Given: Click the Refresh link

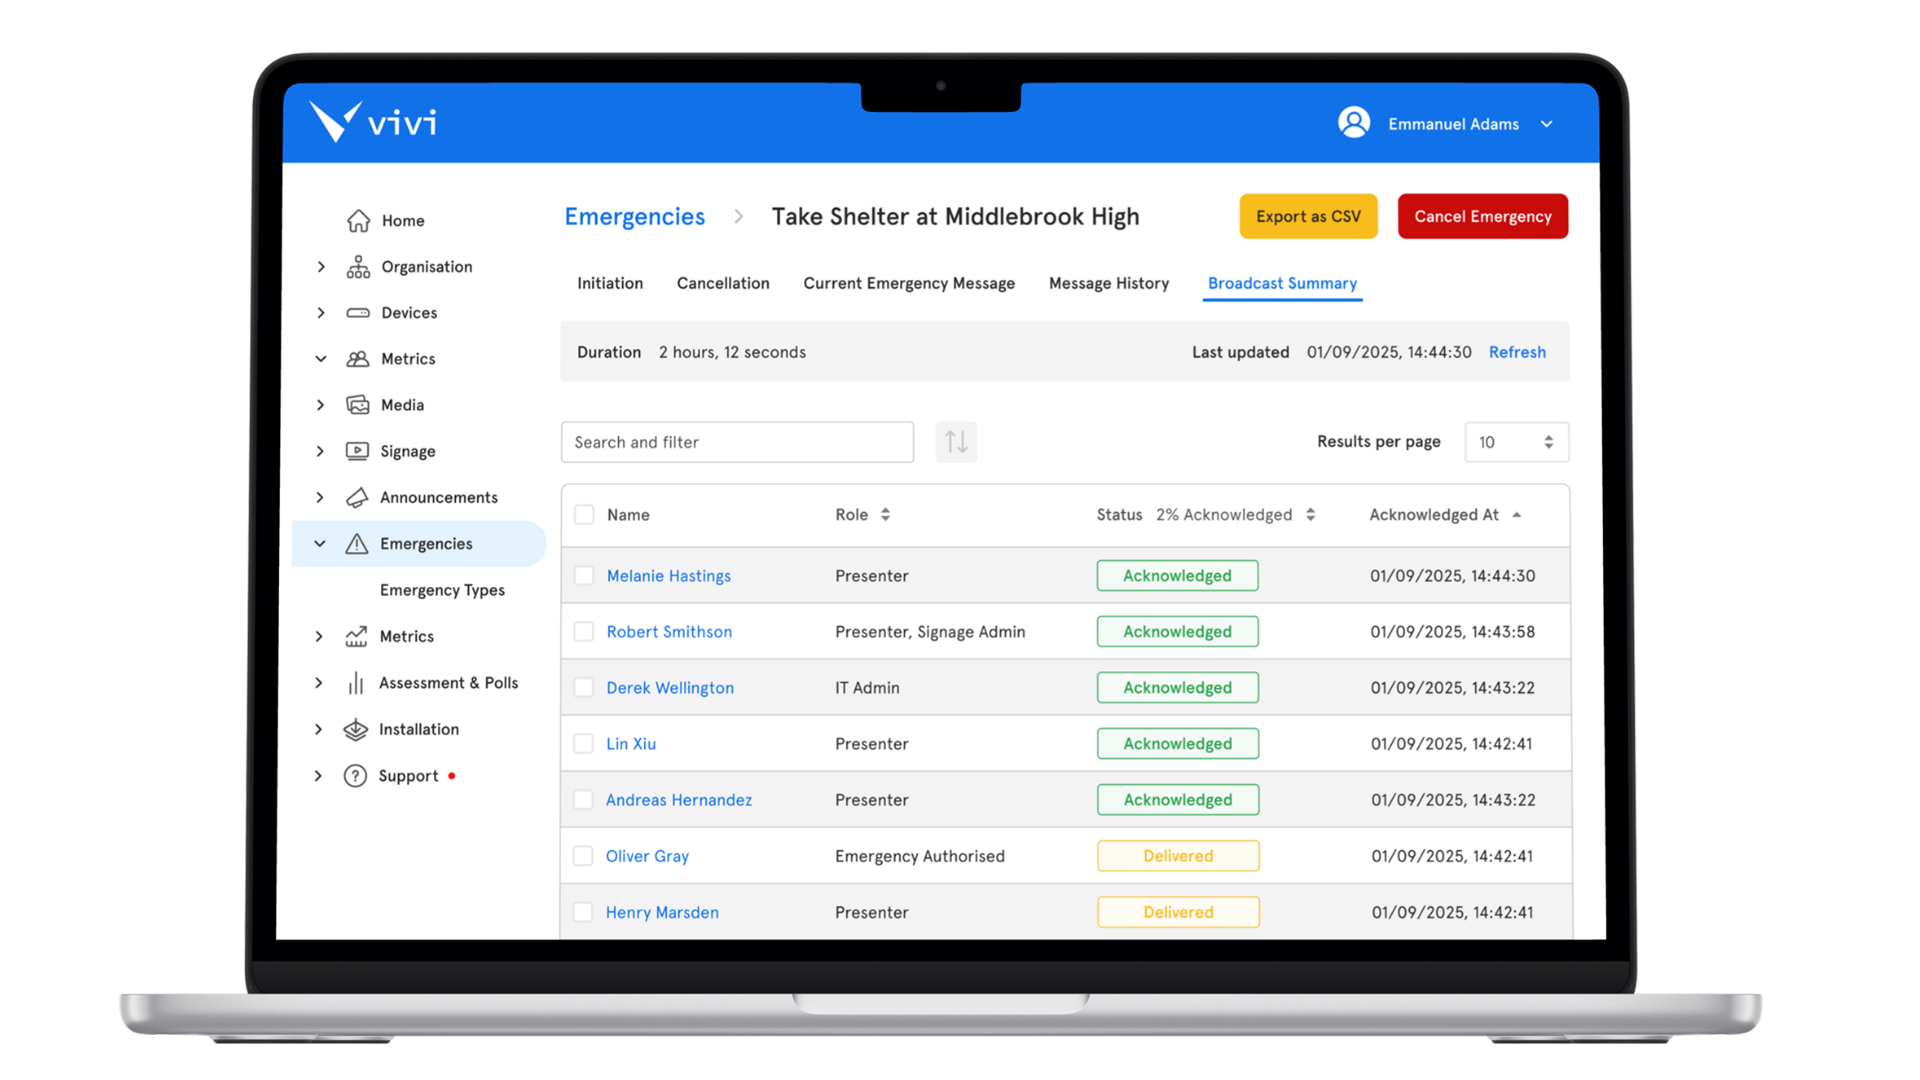Looking at the screenshot, I should click(1516, 352).
